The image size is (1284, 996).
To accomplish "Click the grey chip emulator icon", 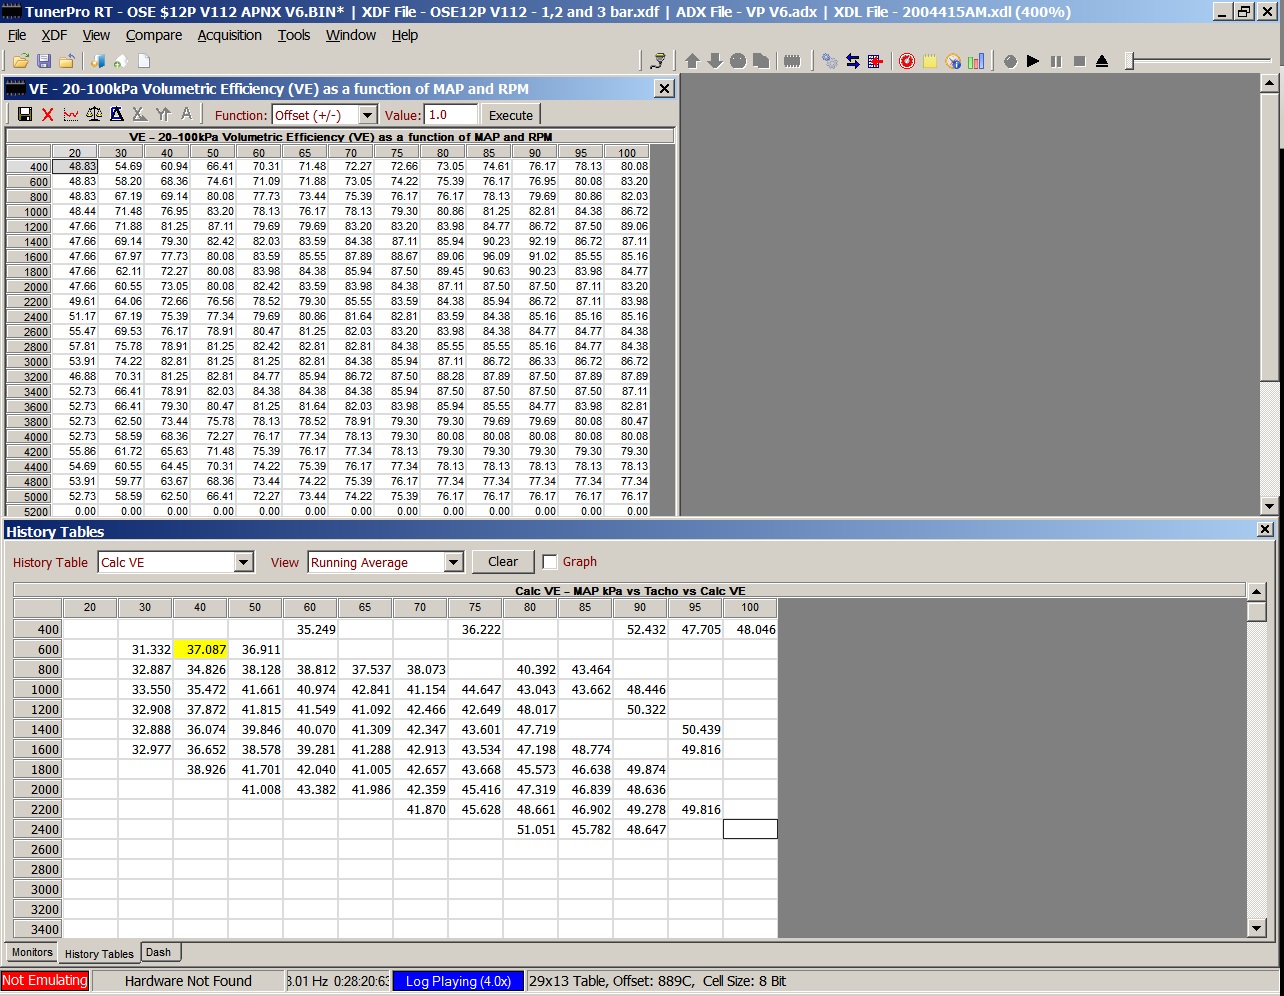I will pyautogui.click(x=792, y=61).
